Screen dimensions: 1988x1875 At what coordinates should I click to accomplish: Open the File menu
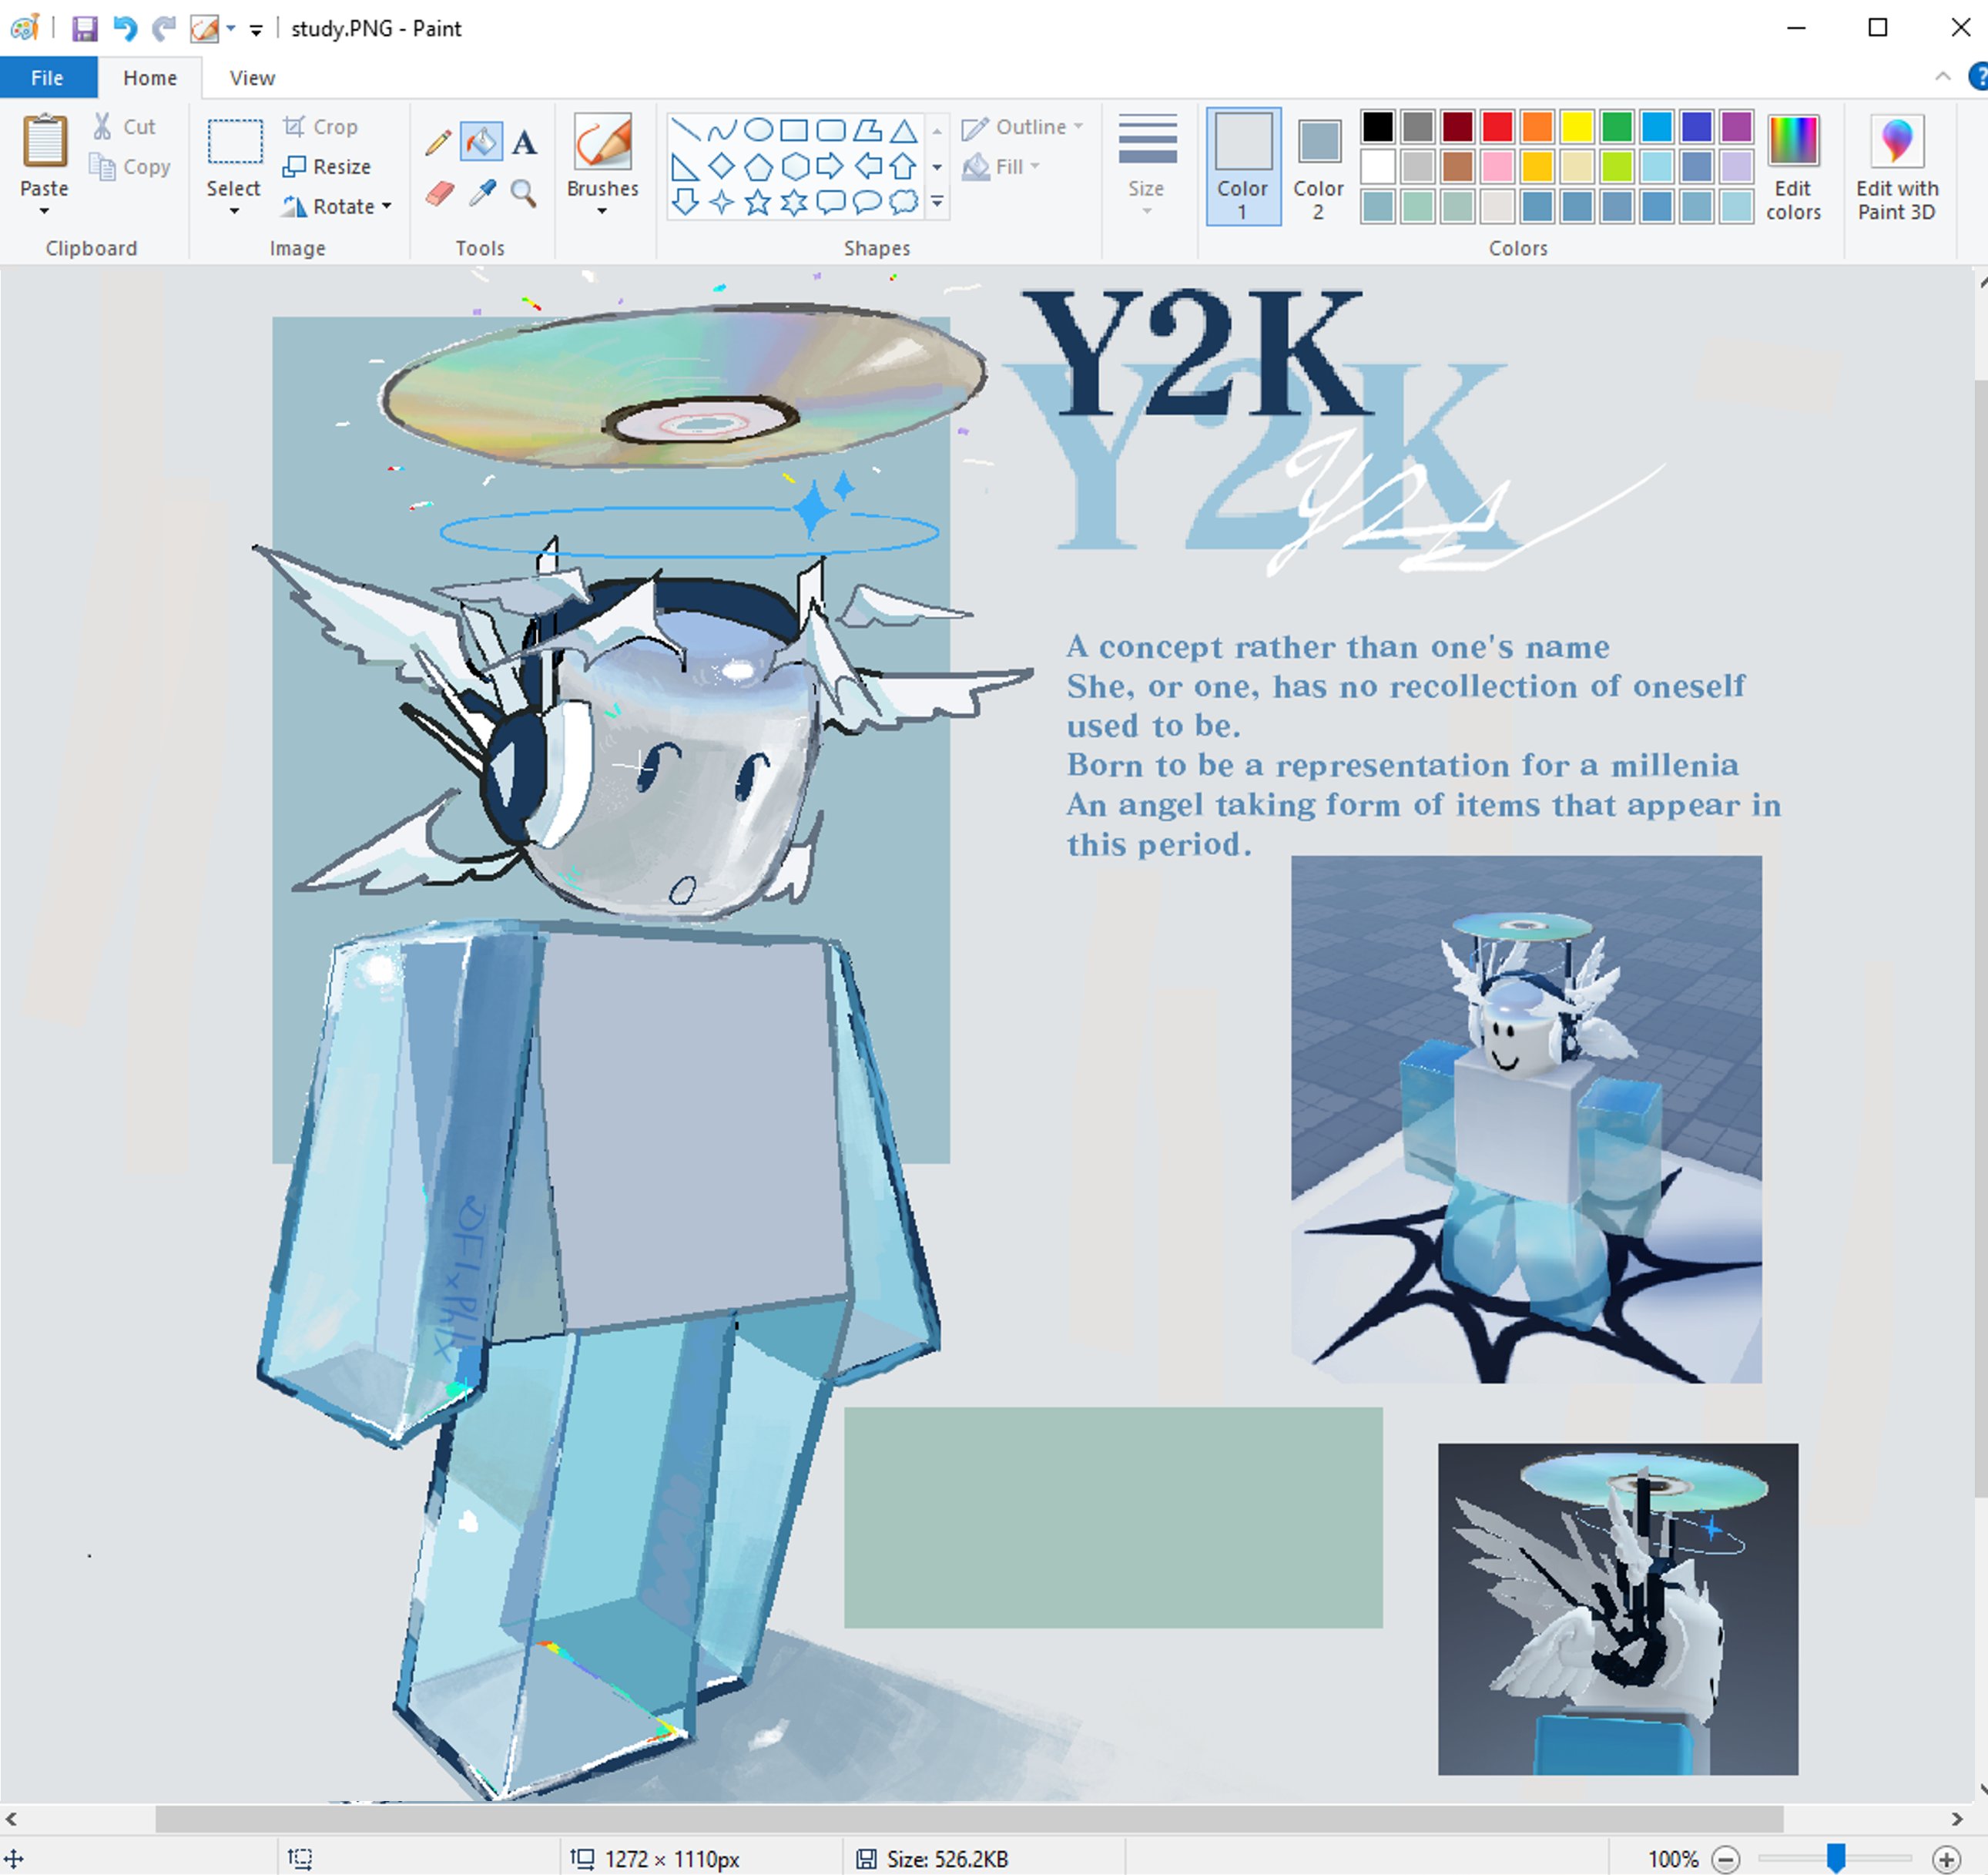47,77
